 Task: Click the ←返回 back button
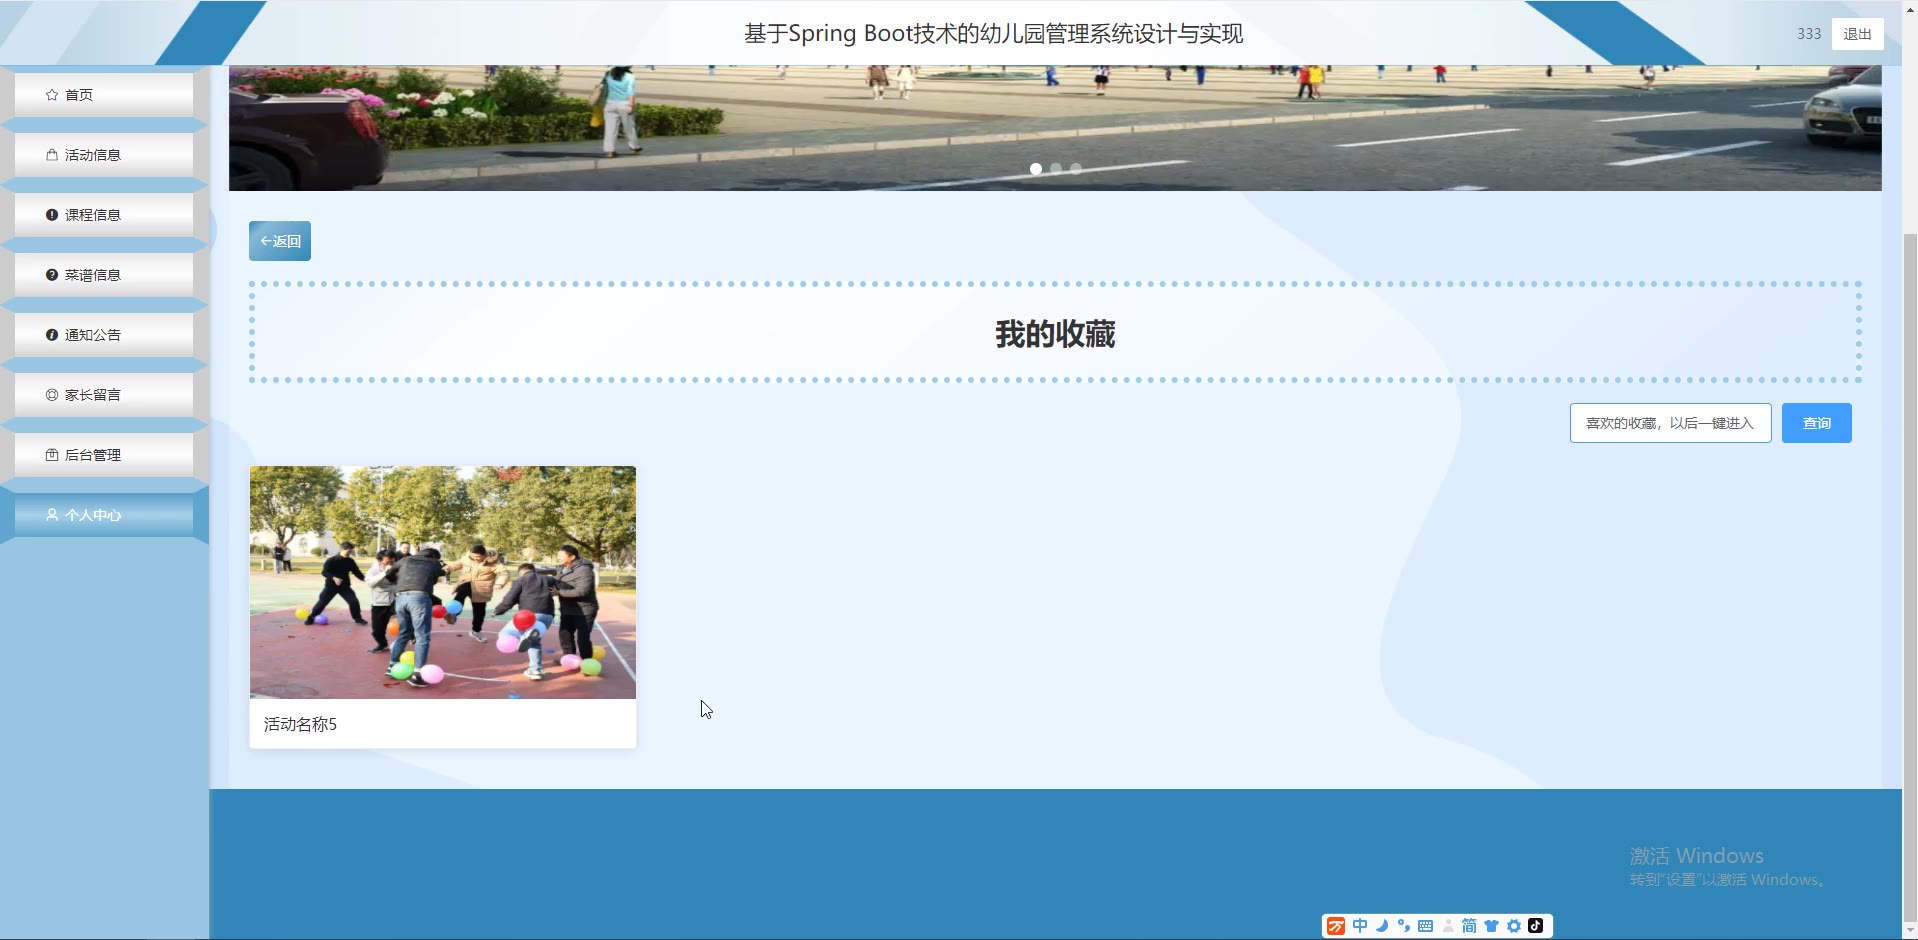(280, 241)
